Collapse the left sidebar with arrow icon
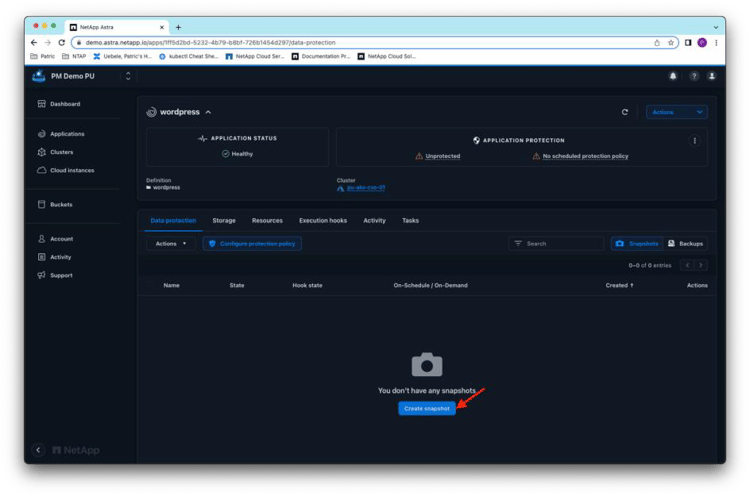Screen dimensions: 750x496 [x=39, y=450]
